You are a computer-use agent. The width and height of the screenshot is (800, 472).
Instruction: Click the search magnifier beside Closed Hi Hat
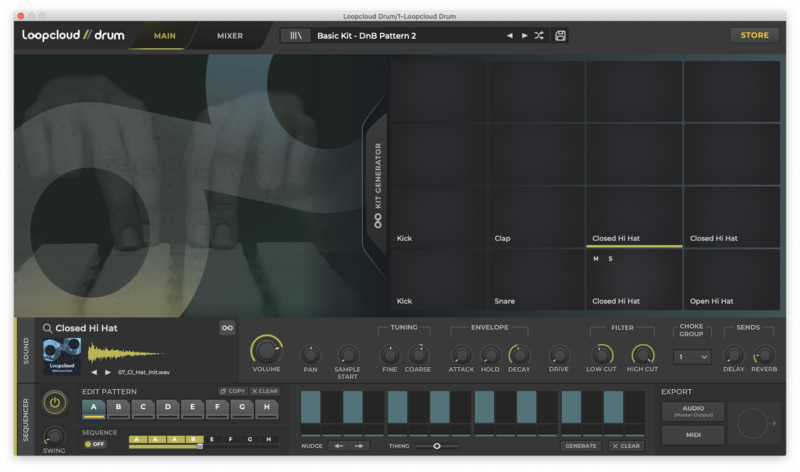click(47, 328)
